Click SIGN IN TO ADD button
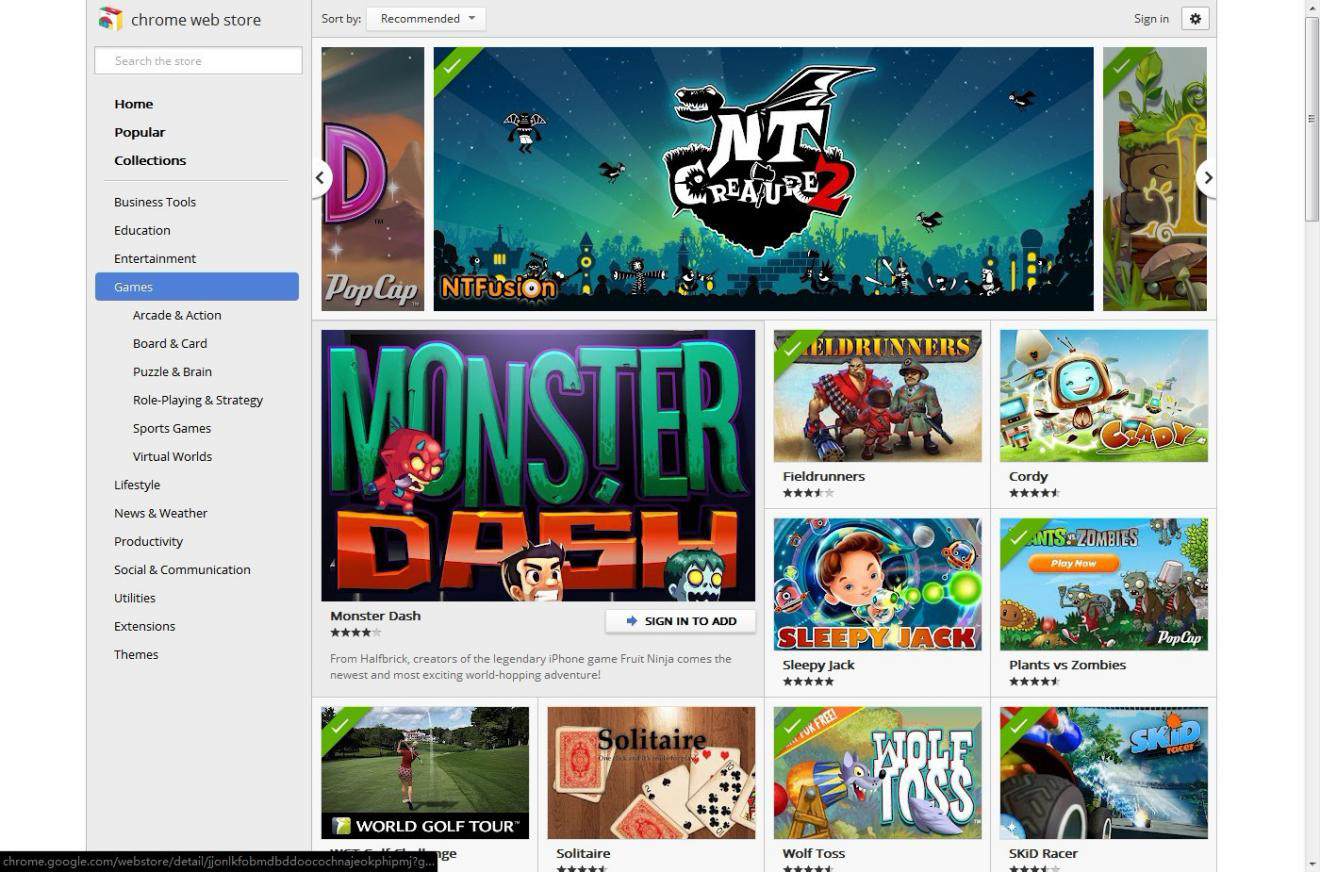Image resolution: width=1320 pixels, height=872 pixels. [681, 621]
